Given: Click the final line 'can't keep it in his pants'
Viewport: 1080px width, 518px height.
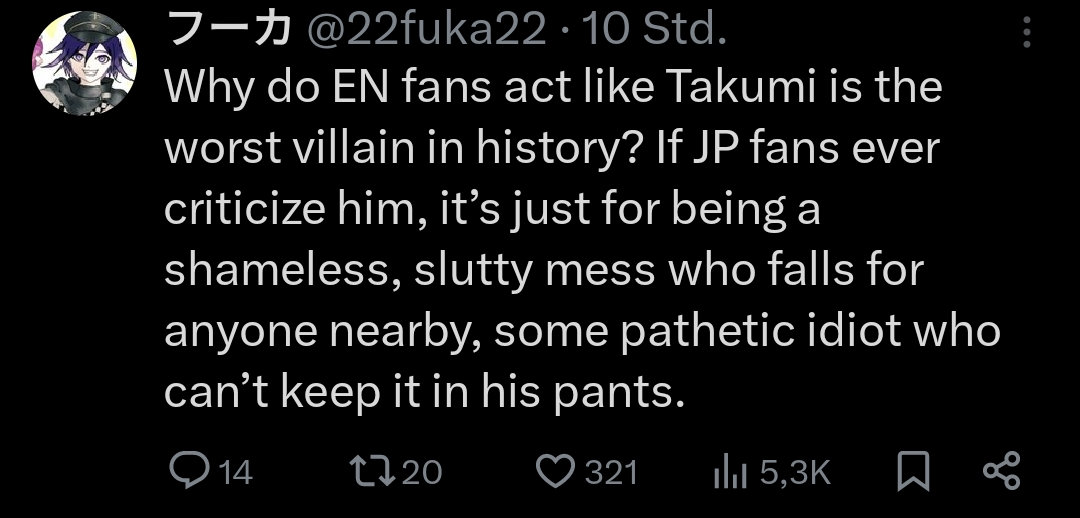Looking at the screenshot, I should (x=425, y=393).
